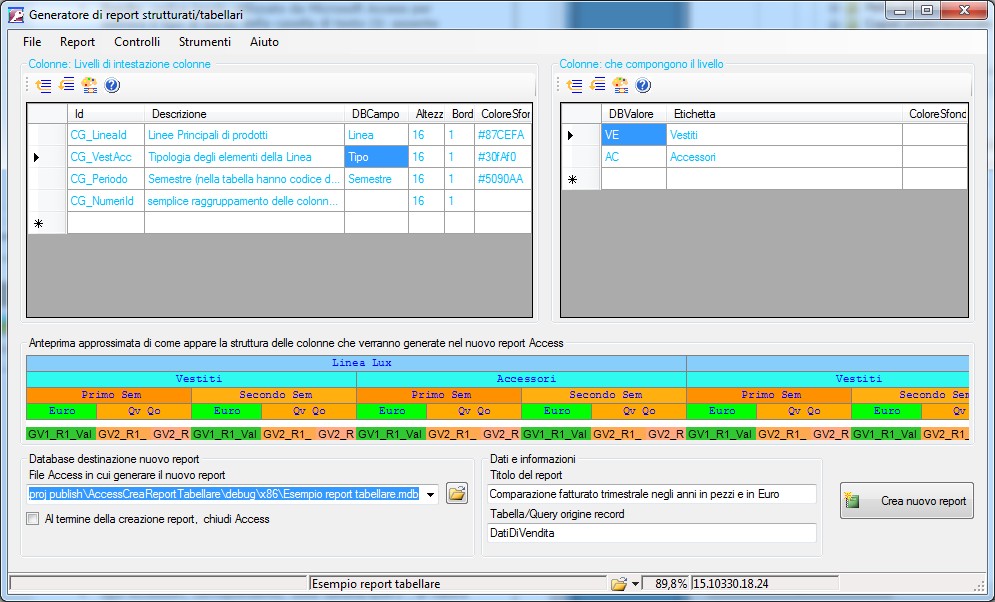Viewport: 995px width, 602px height.
Task: Click new-row asterisk selector in values grid
Action: 581,179
